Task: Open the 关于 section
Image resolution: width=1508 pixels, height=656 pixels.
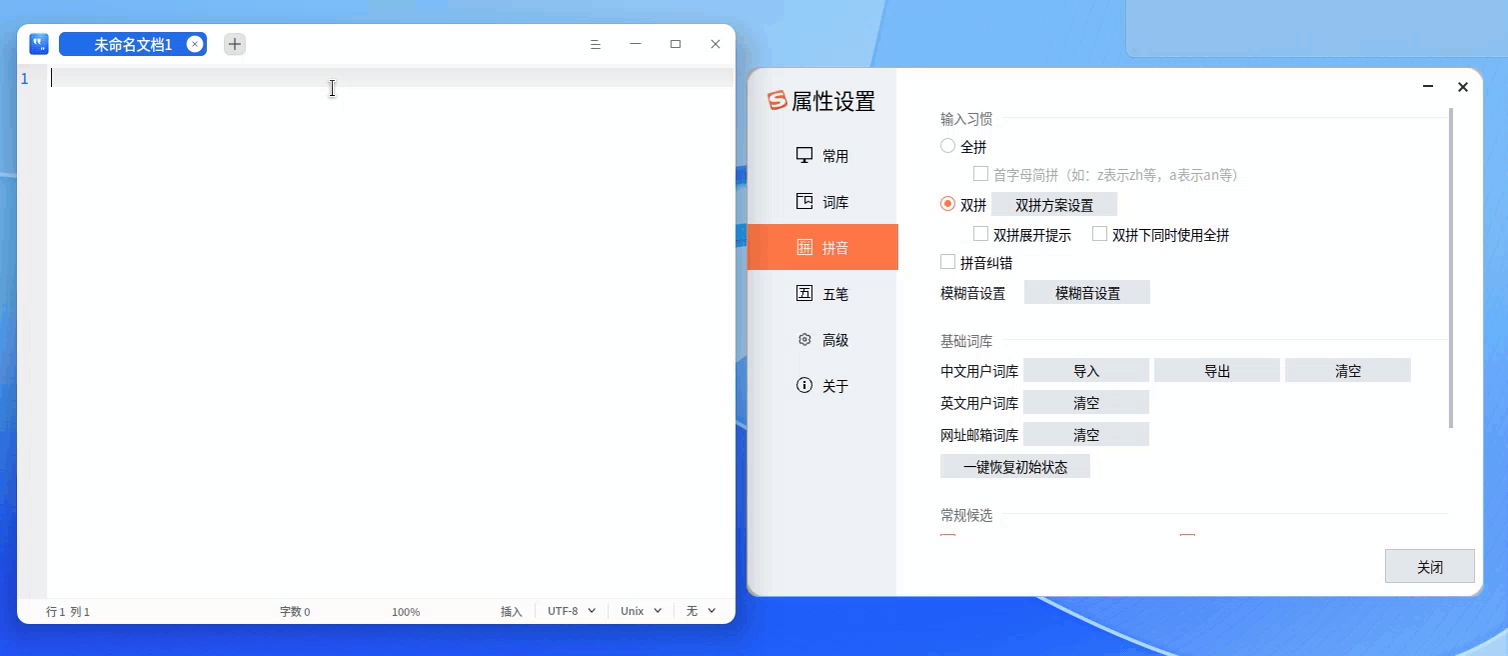Action: tap(822, 386)
